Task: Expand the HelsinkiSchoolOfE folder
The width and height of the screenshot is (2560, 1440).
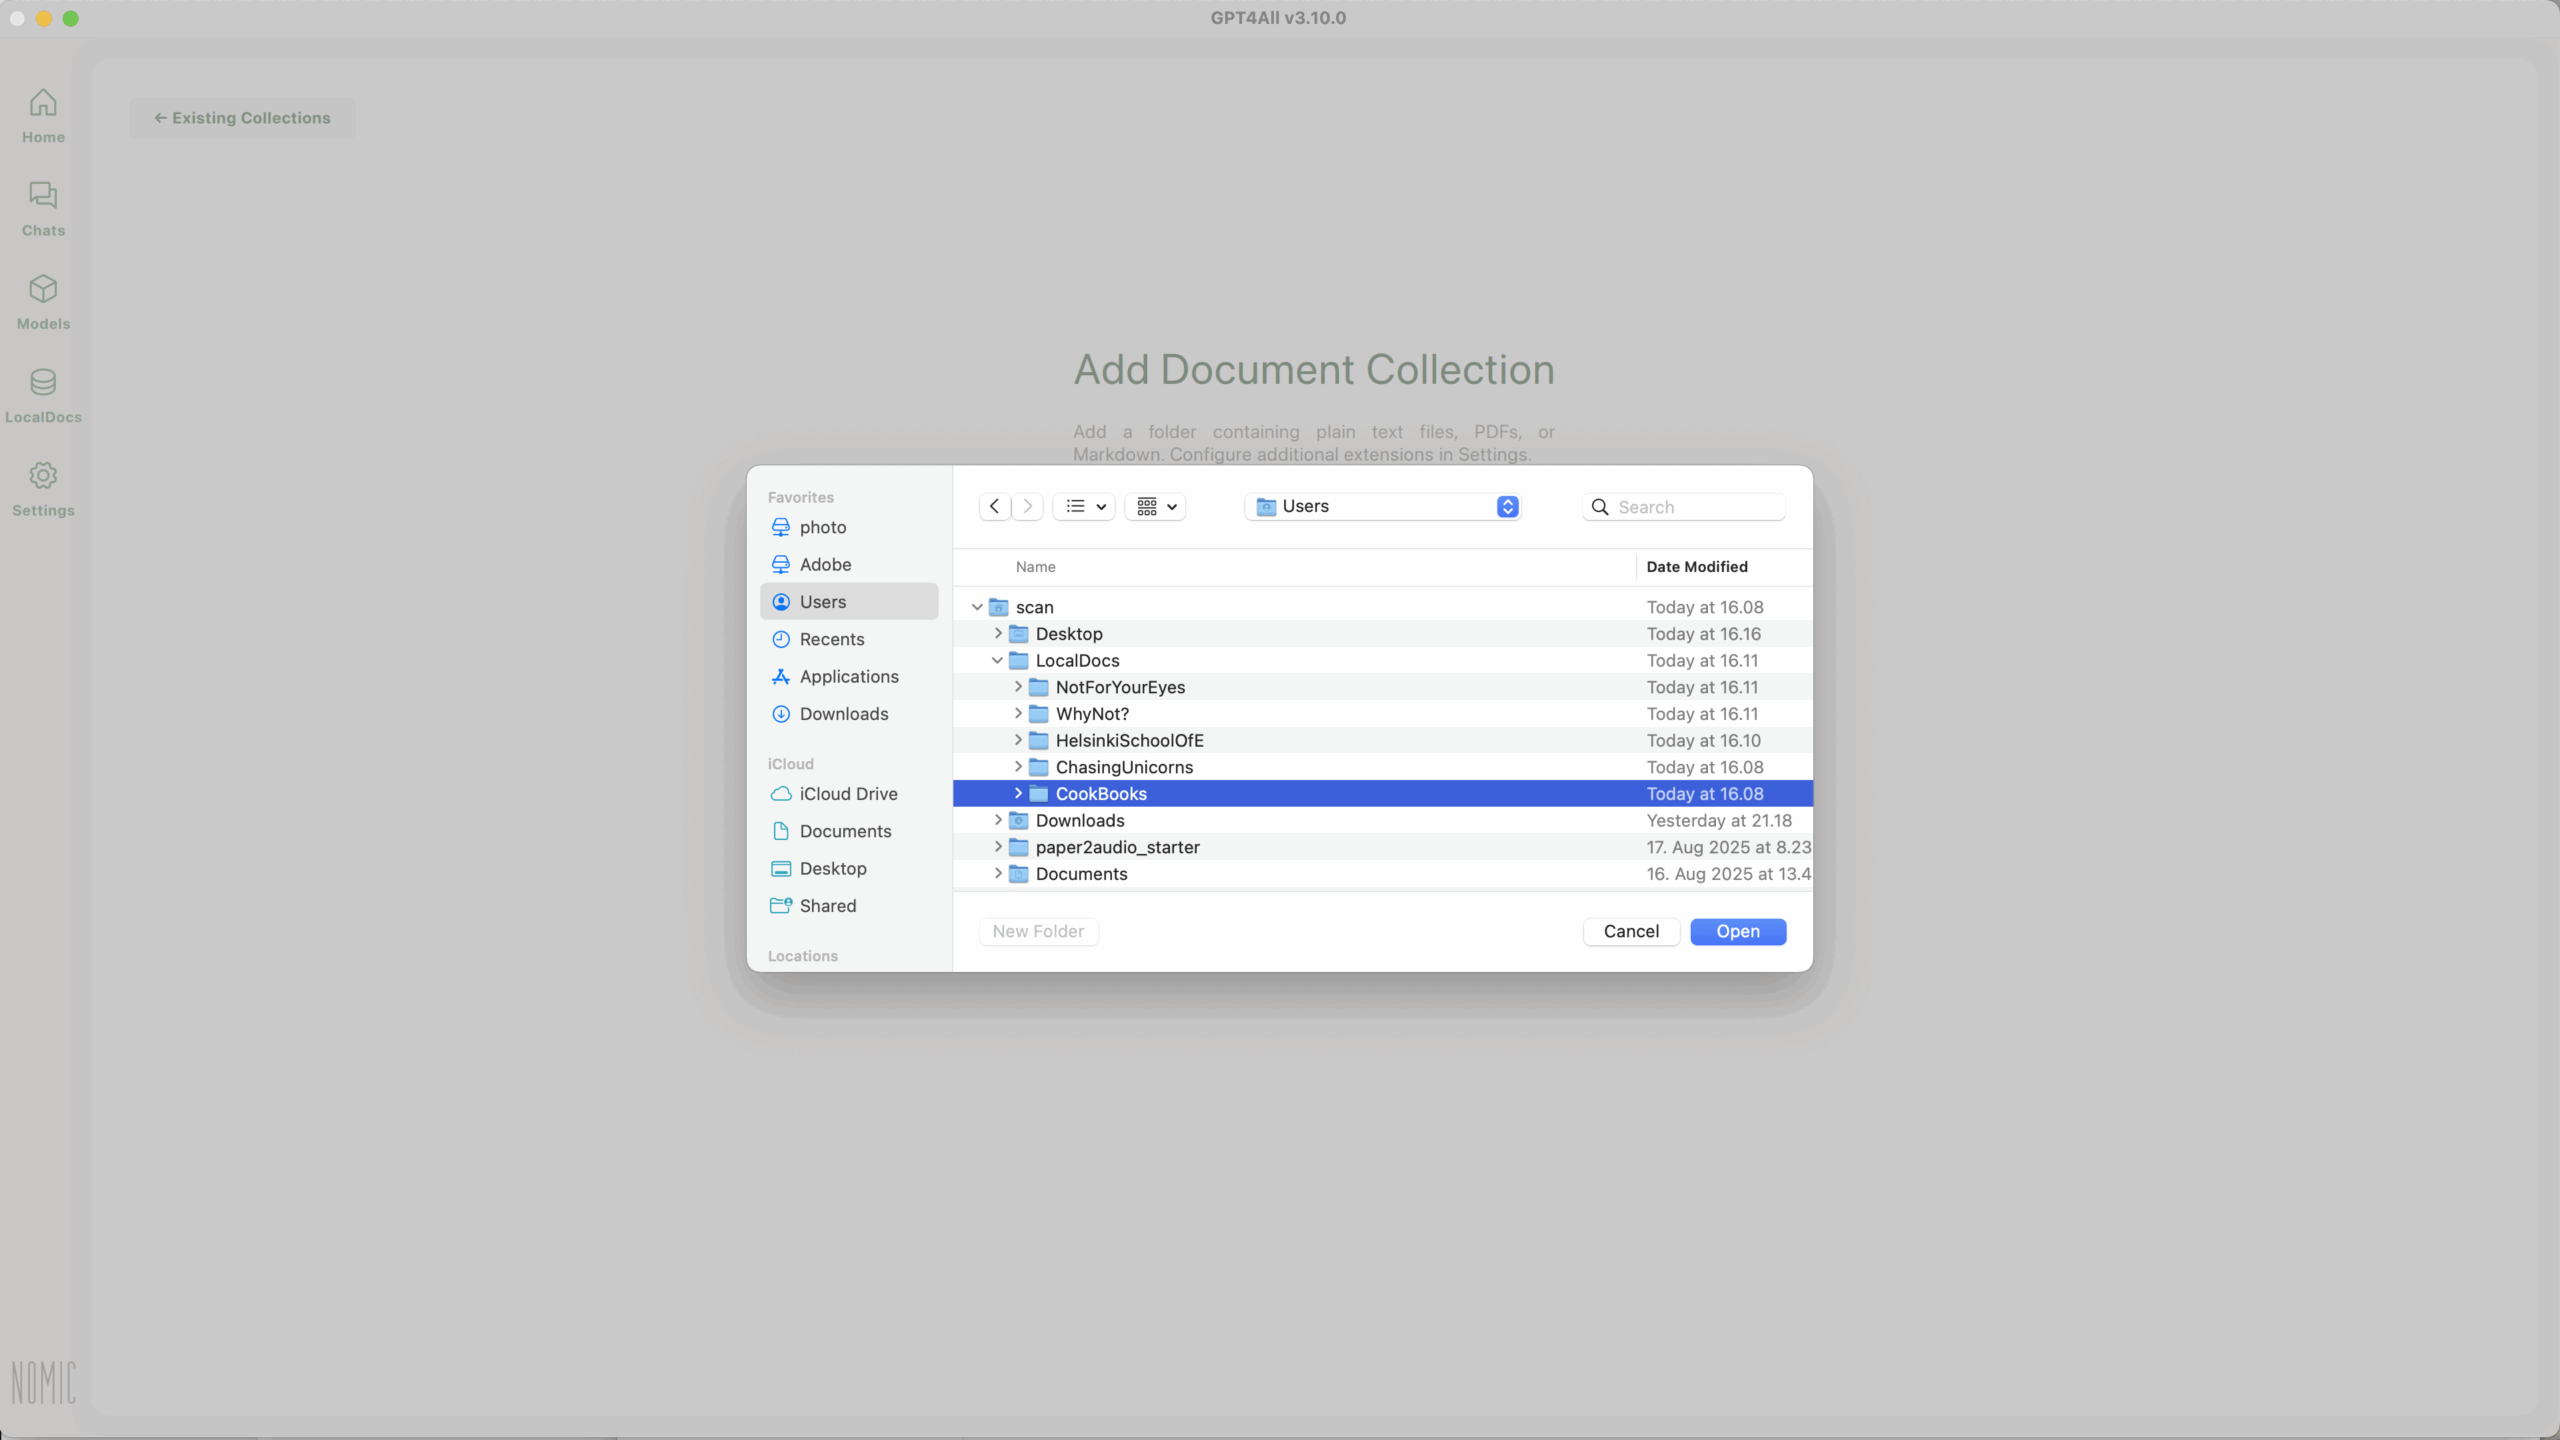Action: (1018, 740)
